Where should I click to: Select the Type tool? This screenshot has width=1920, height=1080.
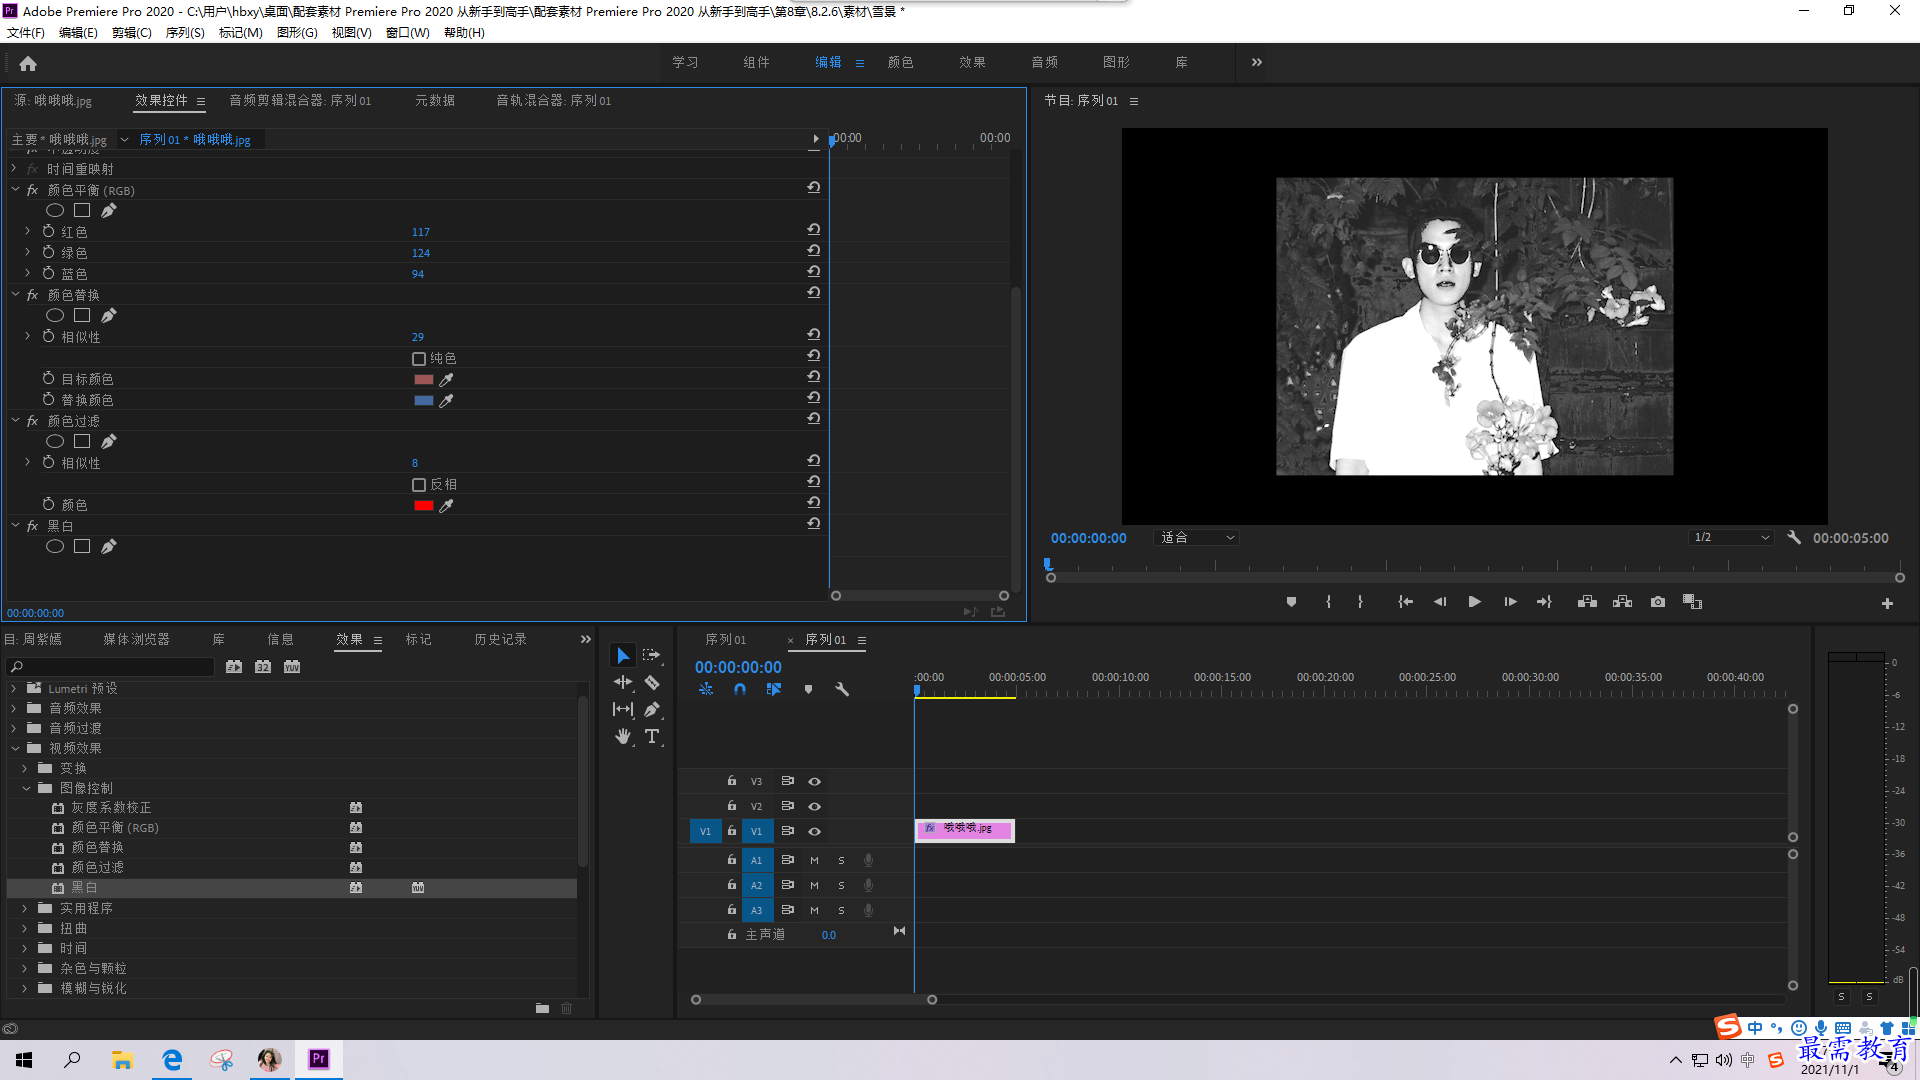[x=651, y=736]
